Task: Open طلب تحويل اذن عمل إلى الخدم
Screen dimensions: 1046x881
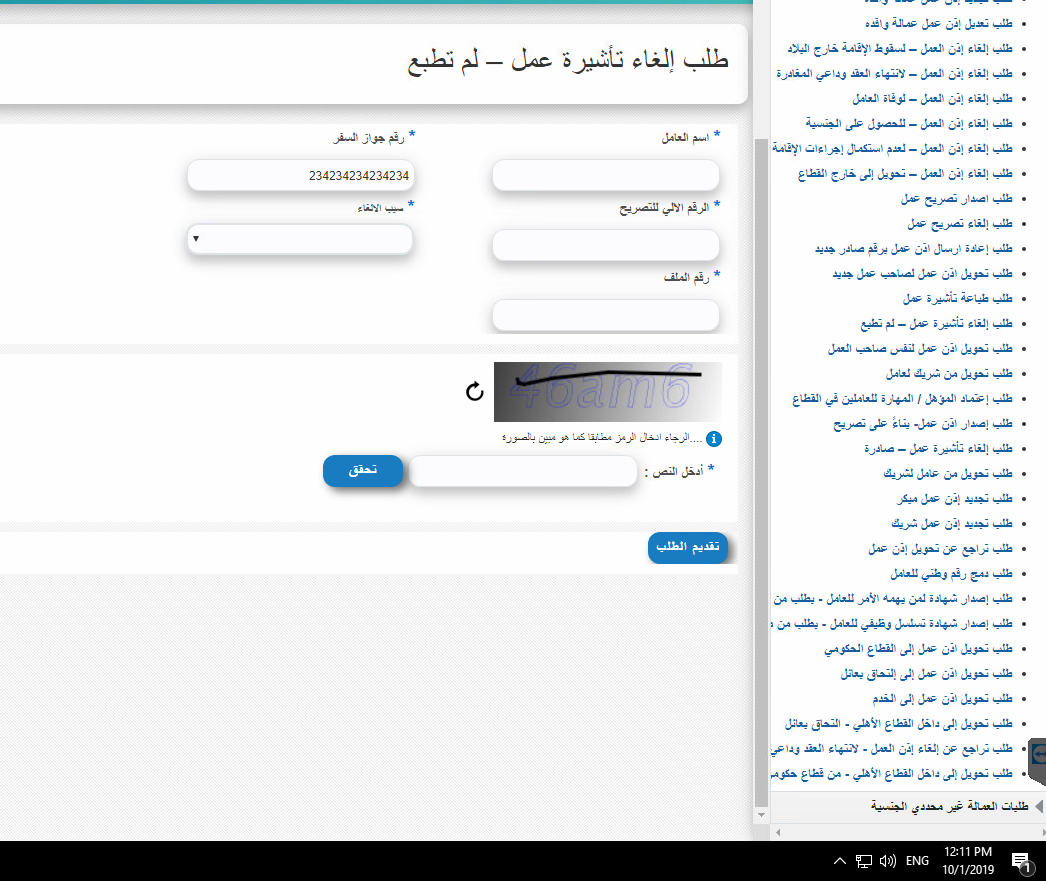Action: (943, 699)
